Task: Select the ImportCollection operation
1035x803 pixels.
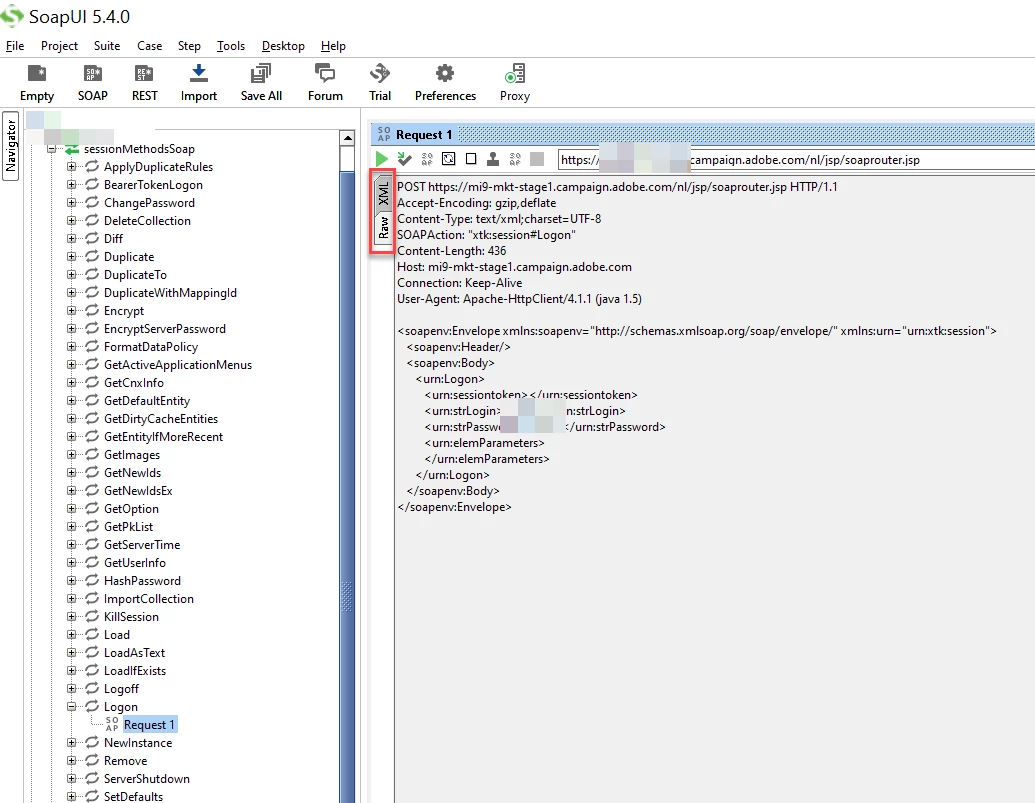Action: (x=149, y=598)
